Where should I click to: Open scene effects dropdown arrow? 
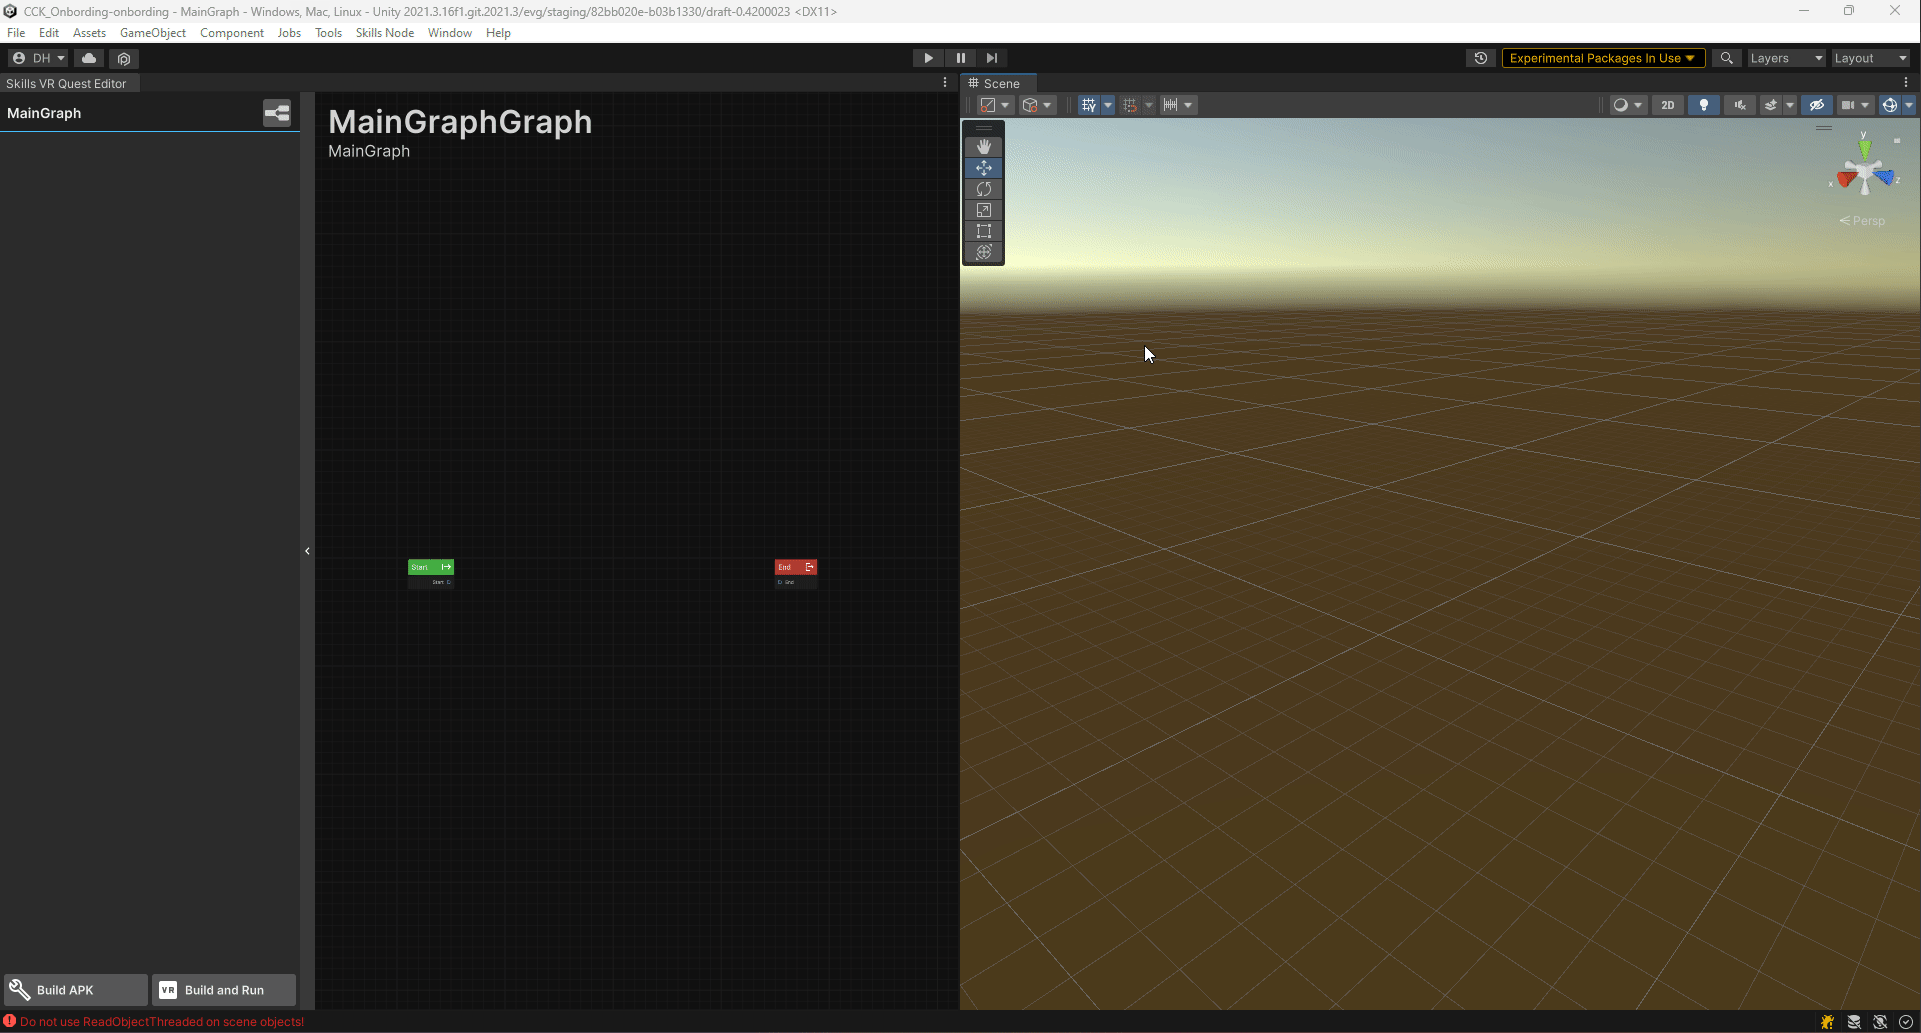pos(1790,105)
